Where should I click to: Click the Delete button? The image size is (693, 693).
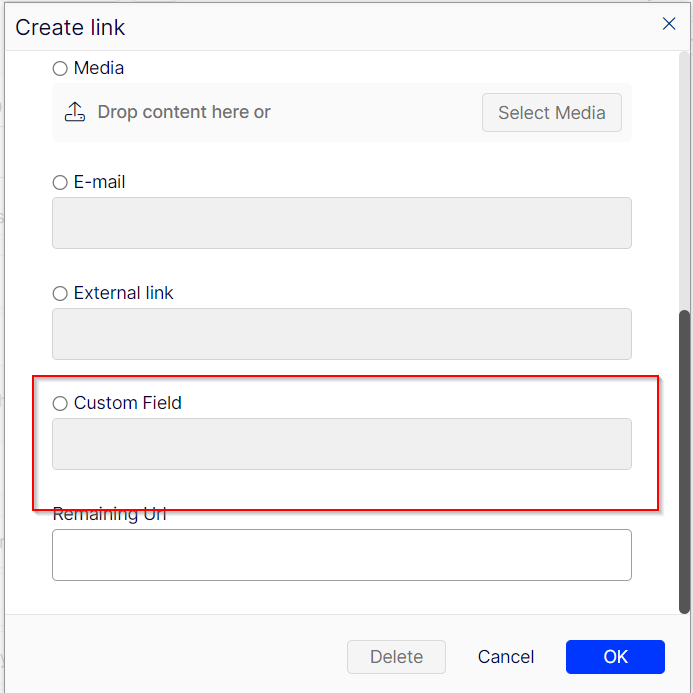pyautogui.click(x=396, y=657)
